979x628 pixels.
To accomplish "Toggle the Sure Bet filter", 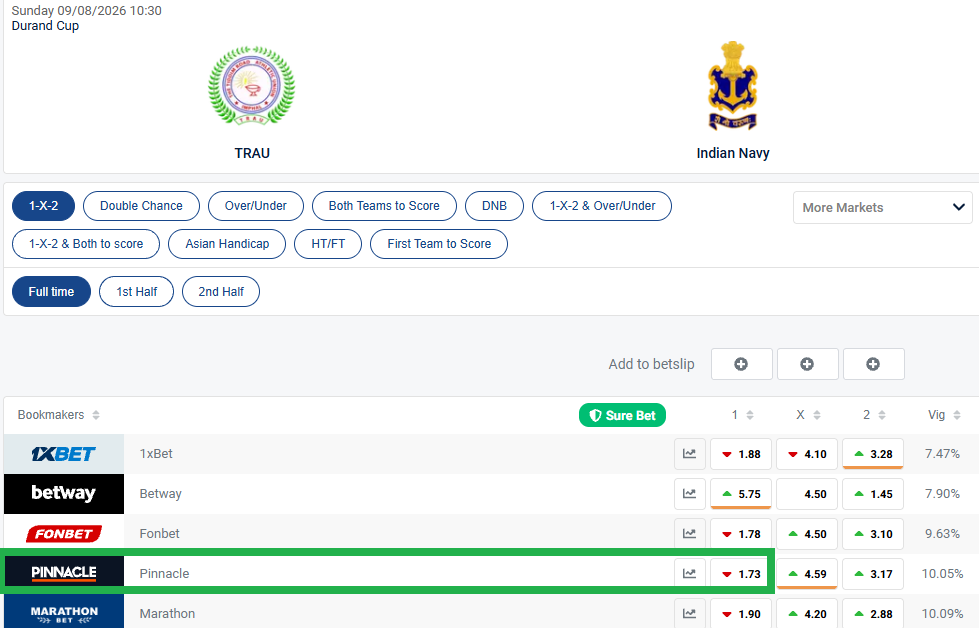I will (622, 415).
